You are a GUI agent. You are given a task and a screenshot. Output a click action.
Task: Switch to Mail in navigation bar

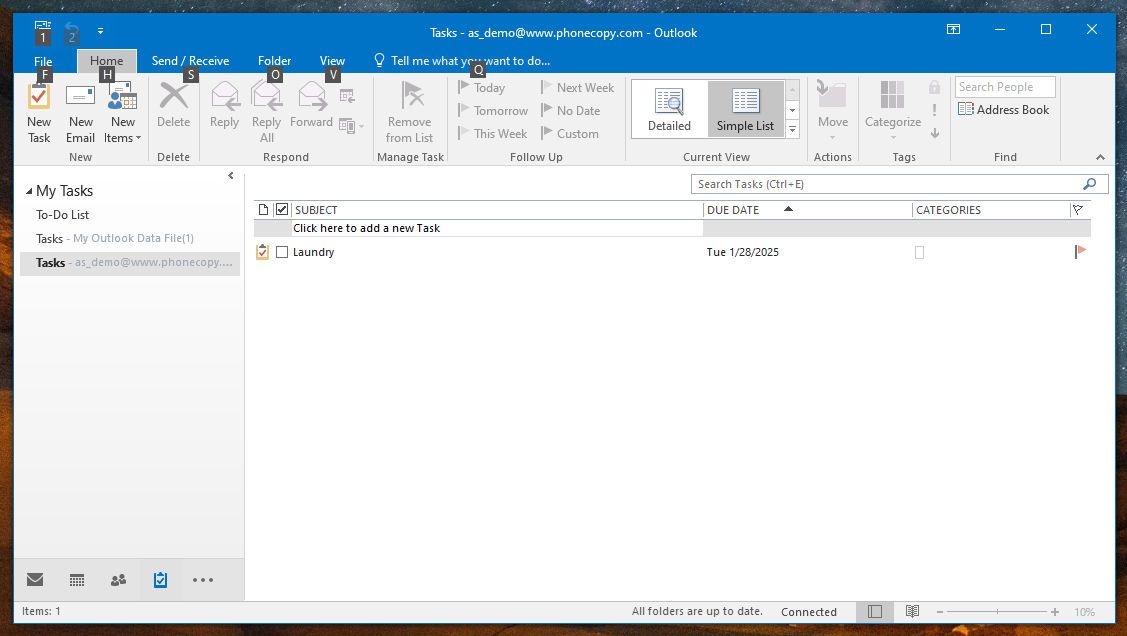click(x=35, y=580)
